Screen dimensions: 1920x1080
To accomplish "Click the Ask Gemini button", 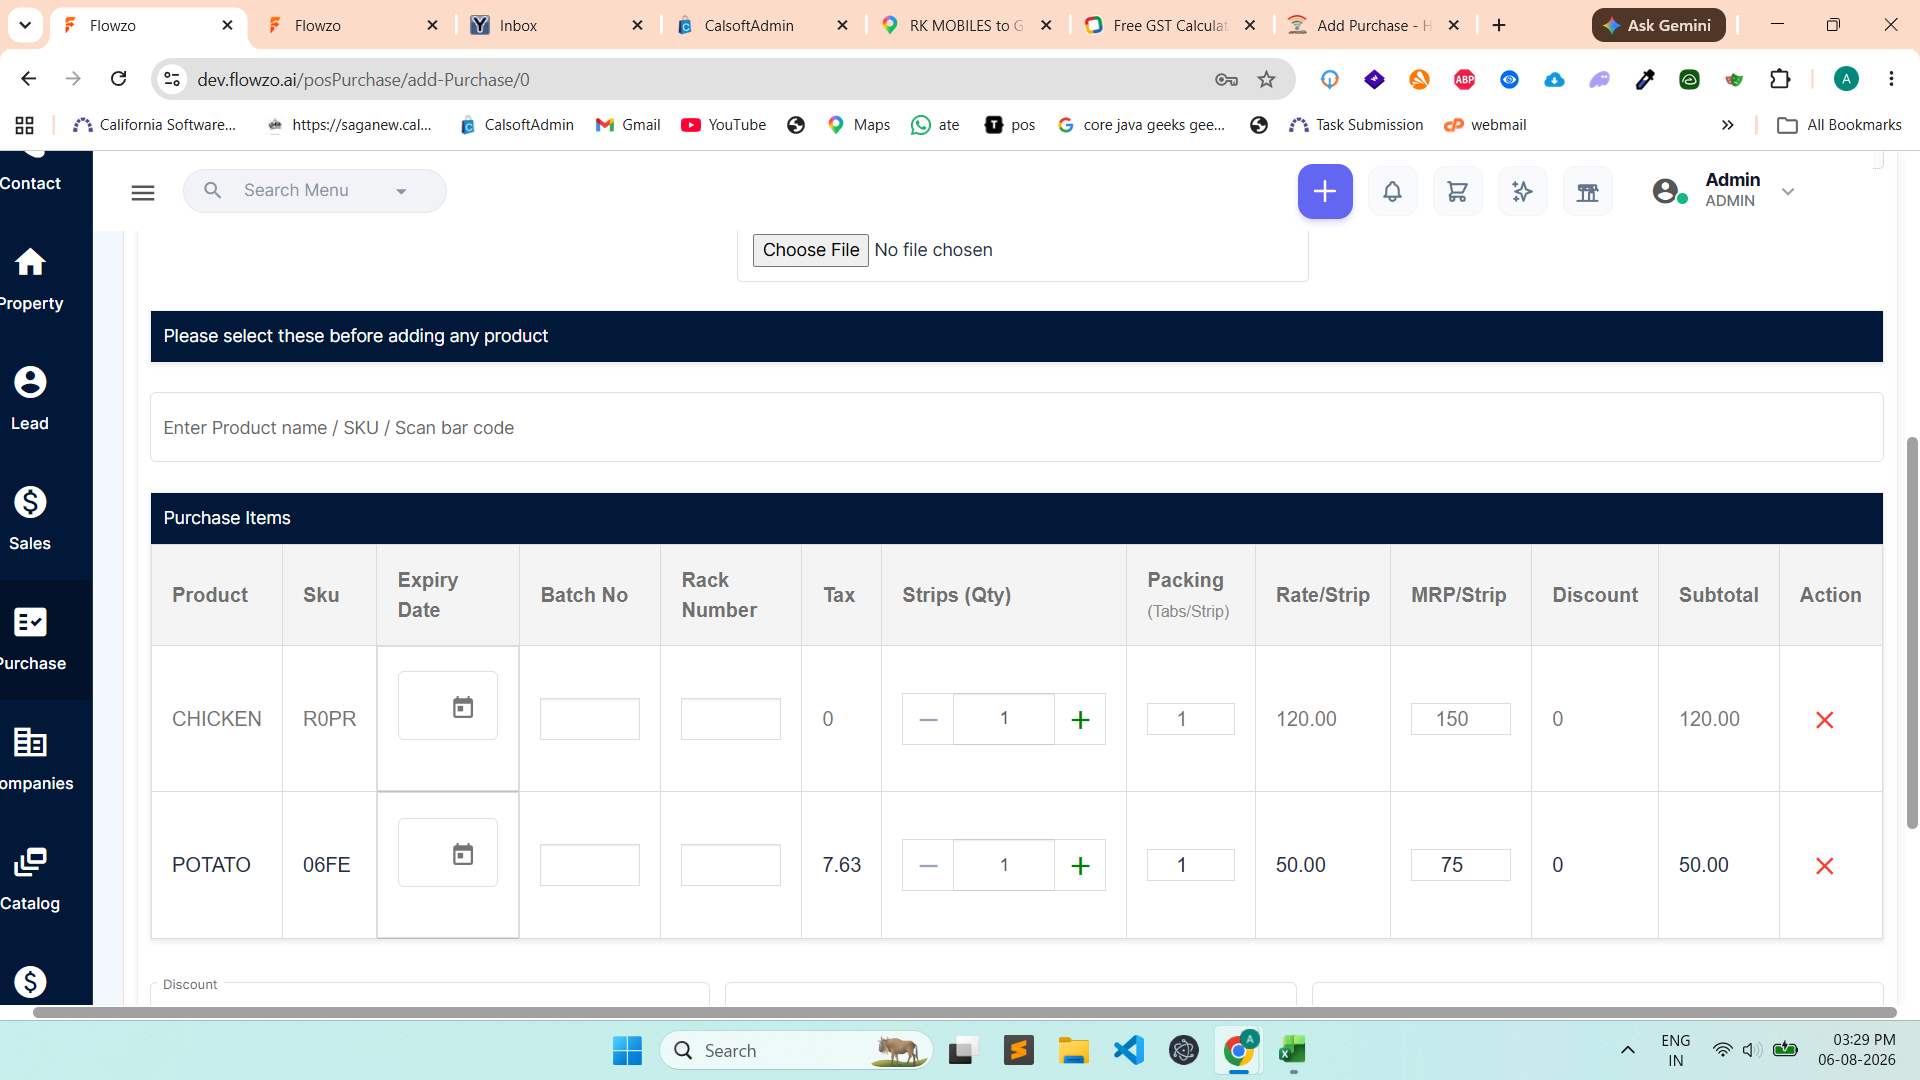I will tap(1658, 25).
